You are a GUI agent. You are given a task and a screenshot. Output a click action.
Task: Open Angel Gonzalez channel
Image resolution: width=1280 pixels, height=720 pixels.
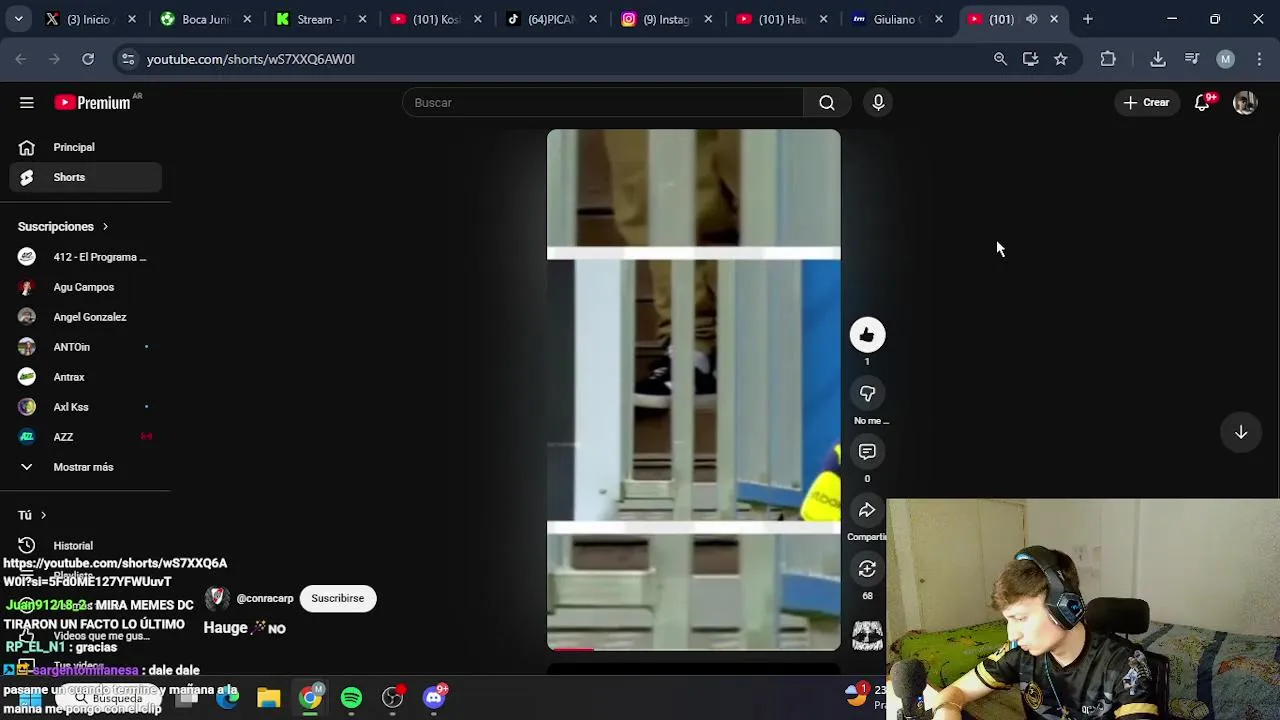[x=85, y=317]
